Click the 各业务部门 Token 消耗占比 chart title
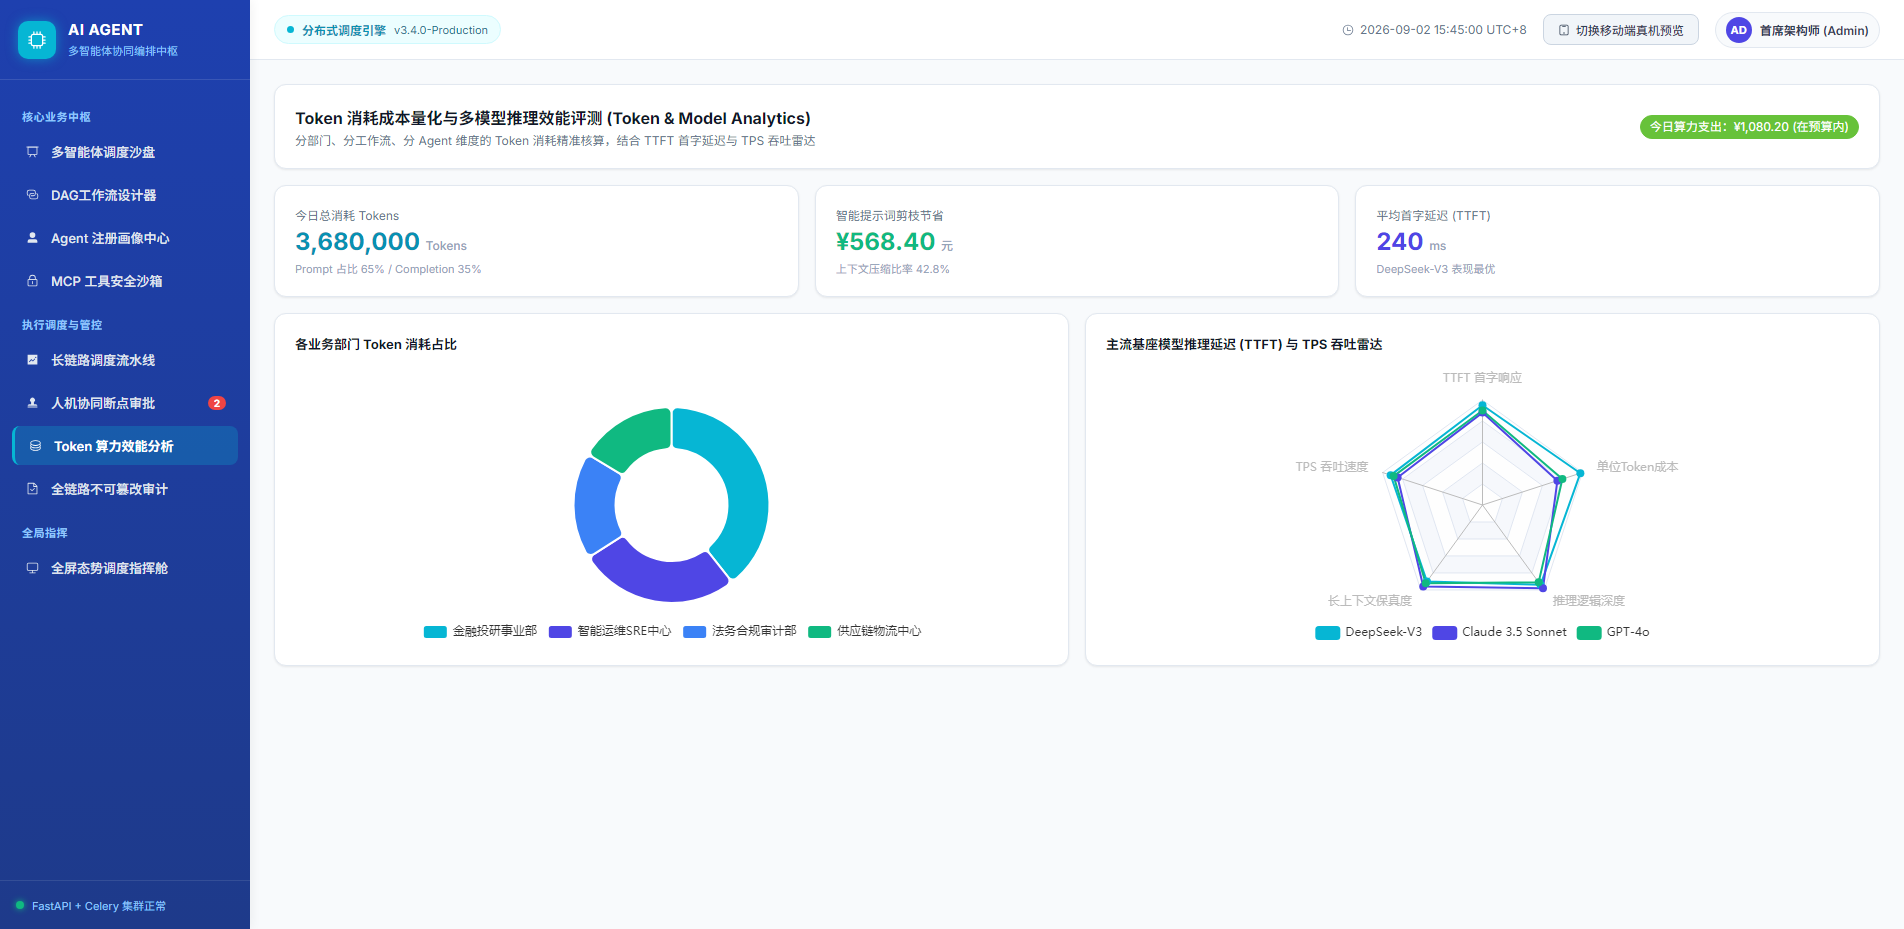 click(376, 344)
